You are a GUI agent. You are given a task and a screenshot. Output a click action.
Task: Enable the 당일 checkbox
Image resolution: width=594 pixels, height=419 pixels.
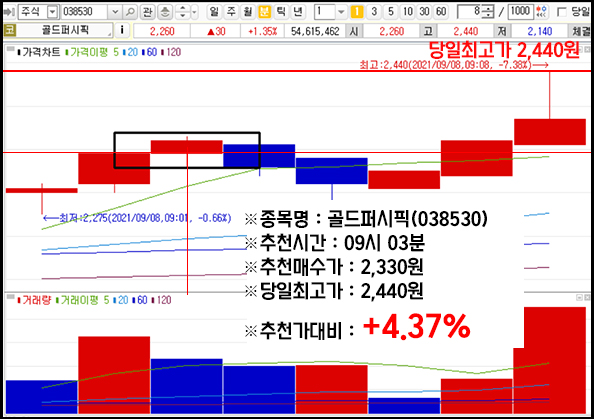point(563,12)
